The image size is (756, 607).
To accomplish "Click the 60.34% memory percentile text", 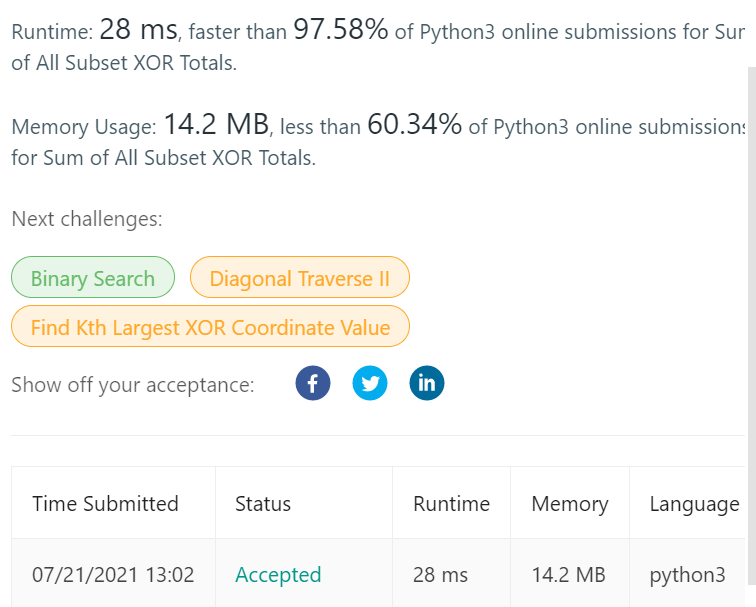I will coord(415,124).
